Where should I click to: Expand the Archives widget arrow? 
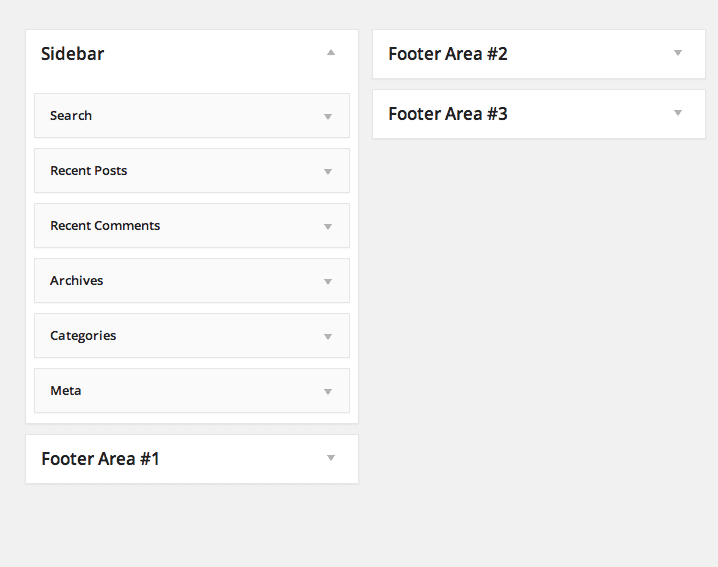[x=327, y=281]
